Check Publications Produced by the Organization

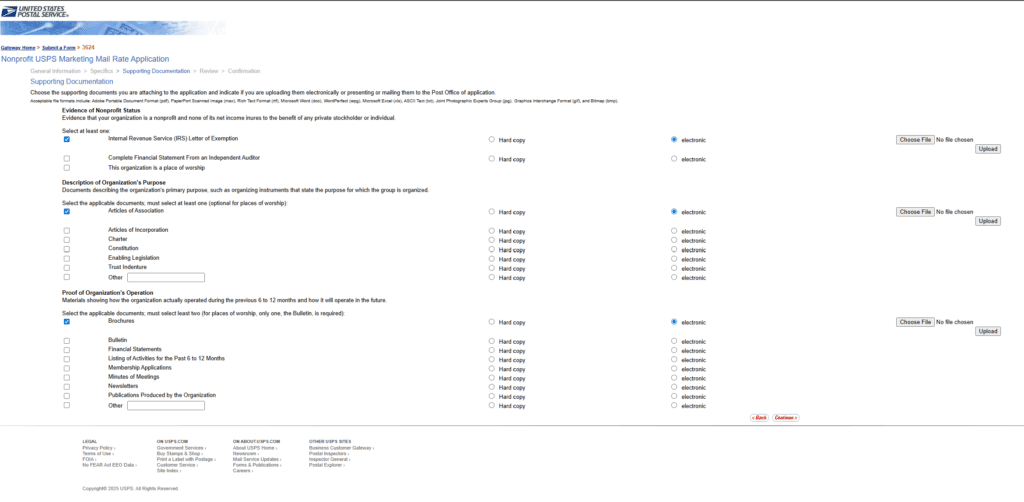coord(67,396)
